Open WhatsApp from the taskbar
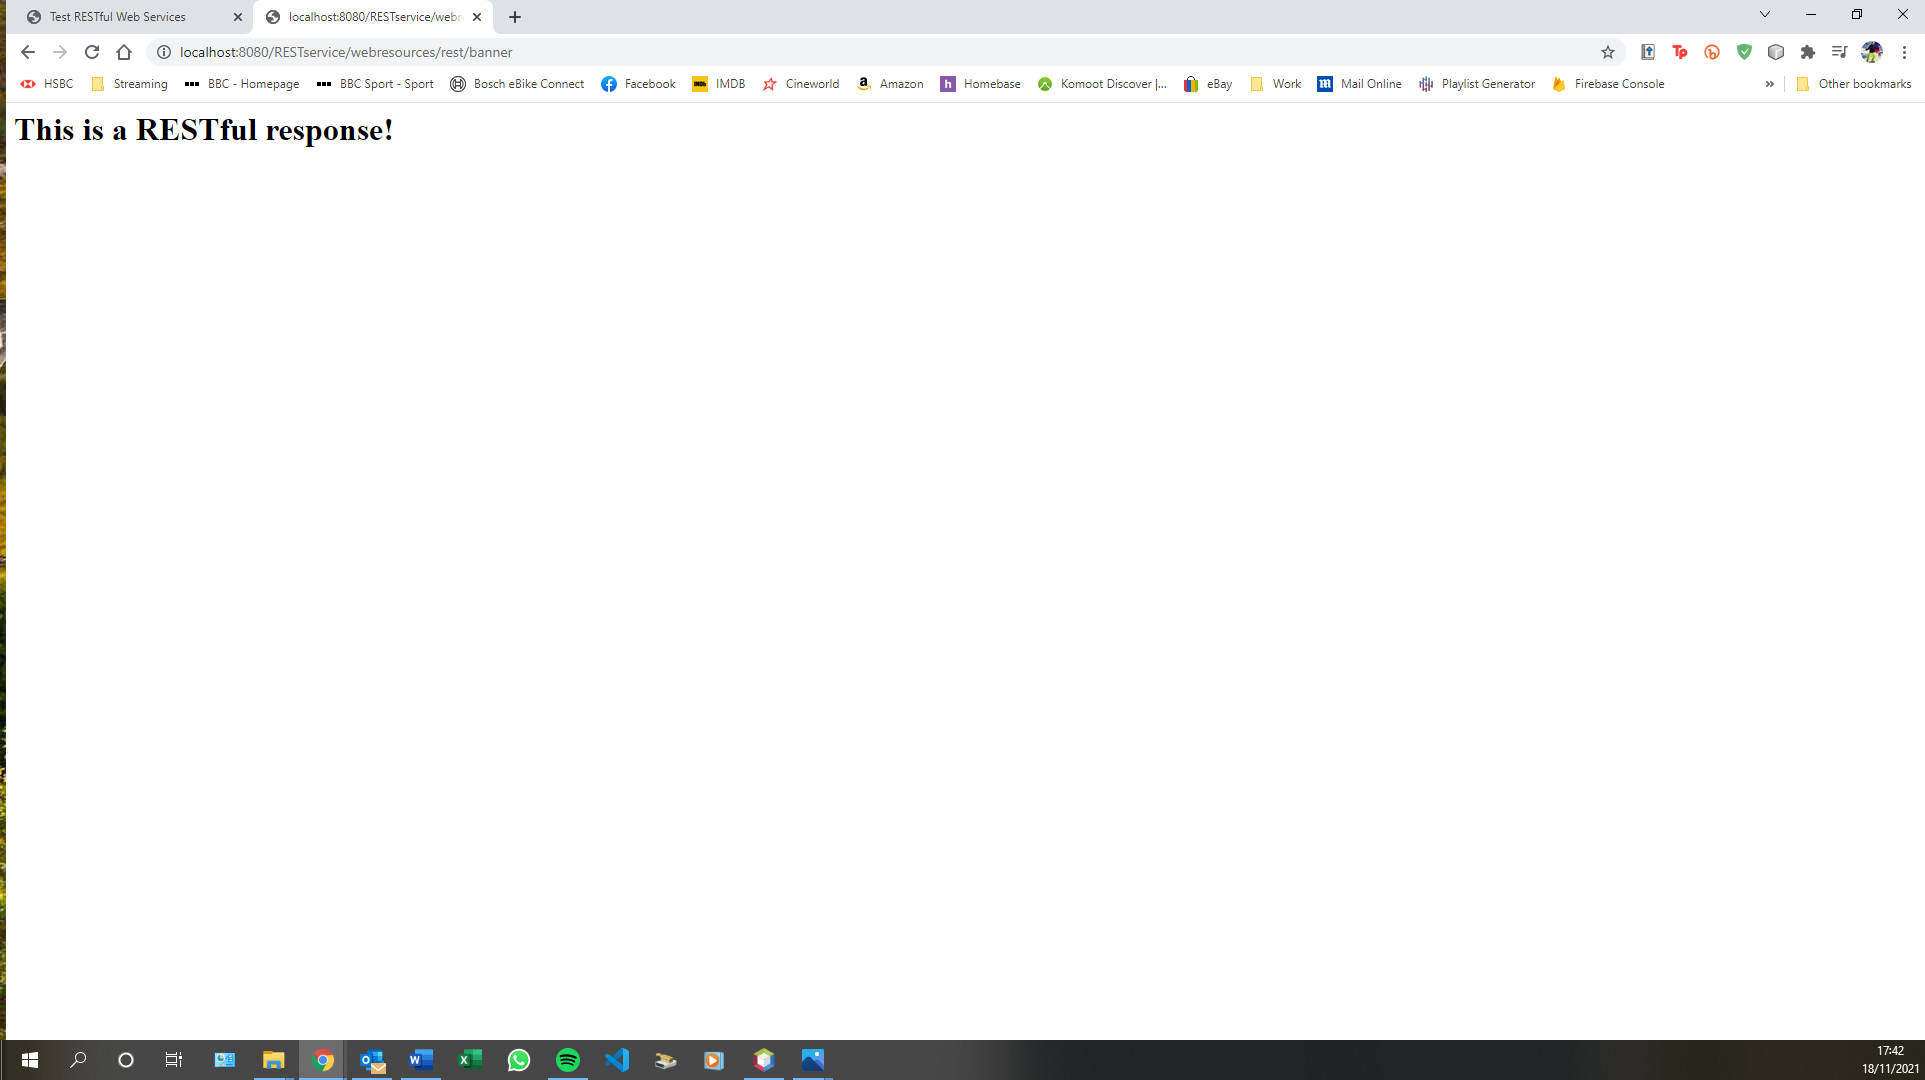 519,1060
